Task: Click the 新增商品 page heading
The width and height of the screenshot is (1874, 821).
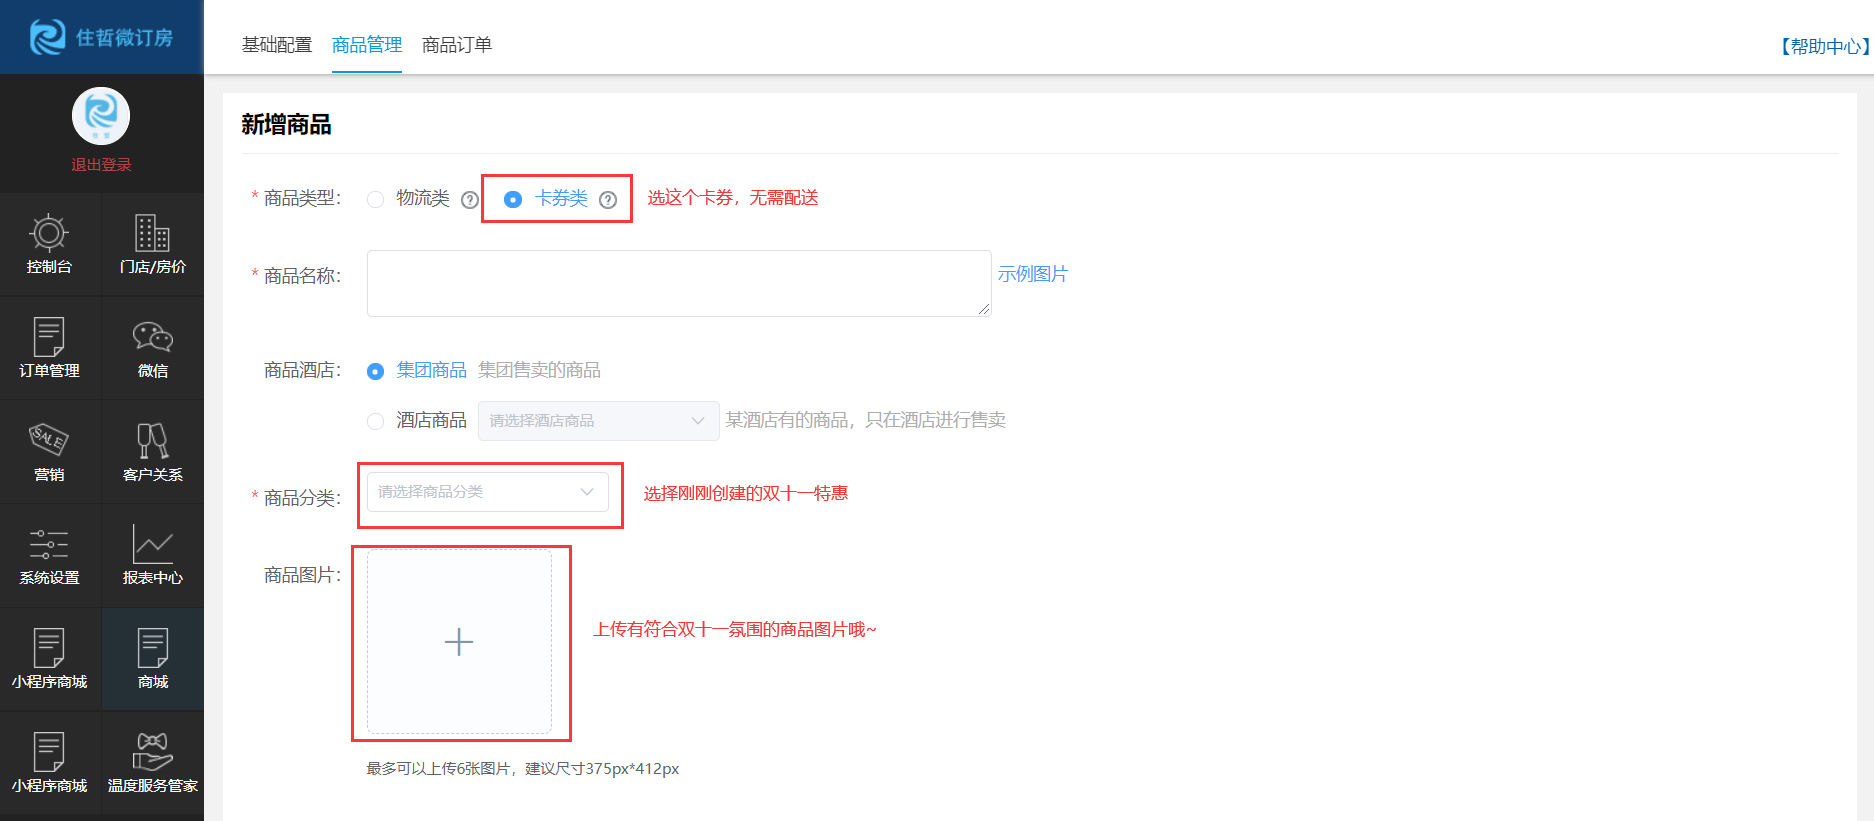Action: [286, 124]
